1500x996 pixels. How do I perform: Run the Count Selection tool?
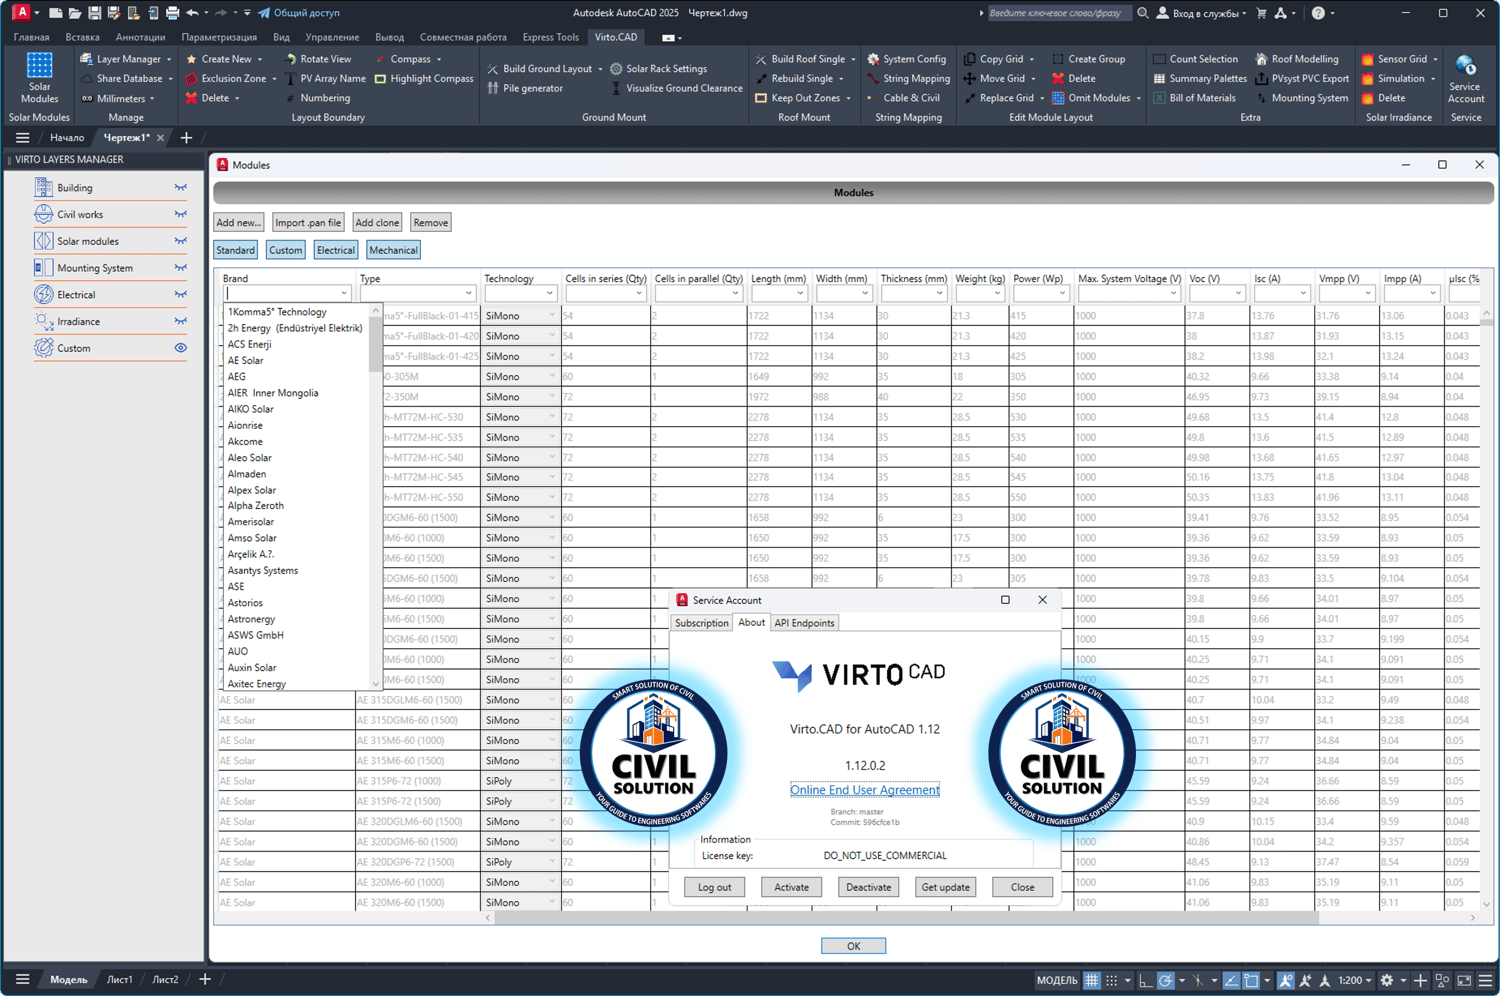(x=1195, y=59)
